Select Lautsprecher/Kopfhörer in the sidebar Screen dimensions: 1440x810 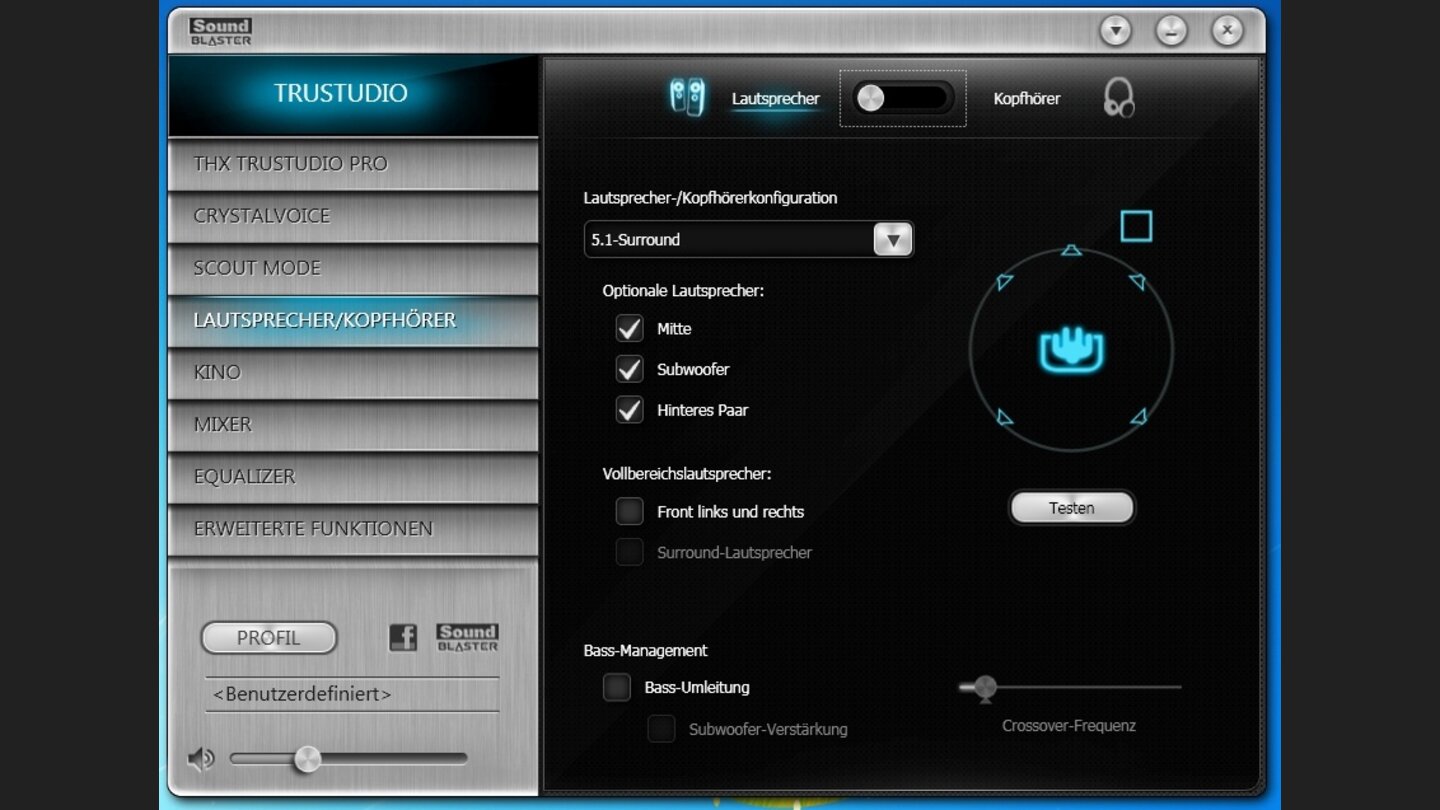(353, 320)
